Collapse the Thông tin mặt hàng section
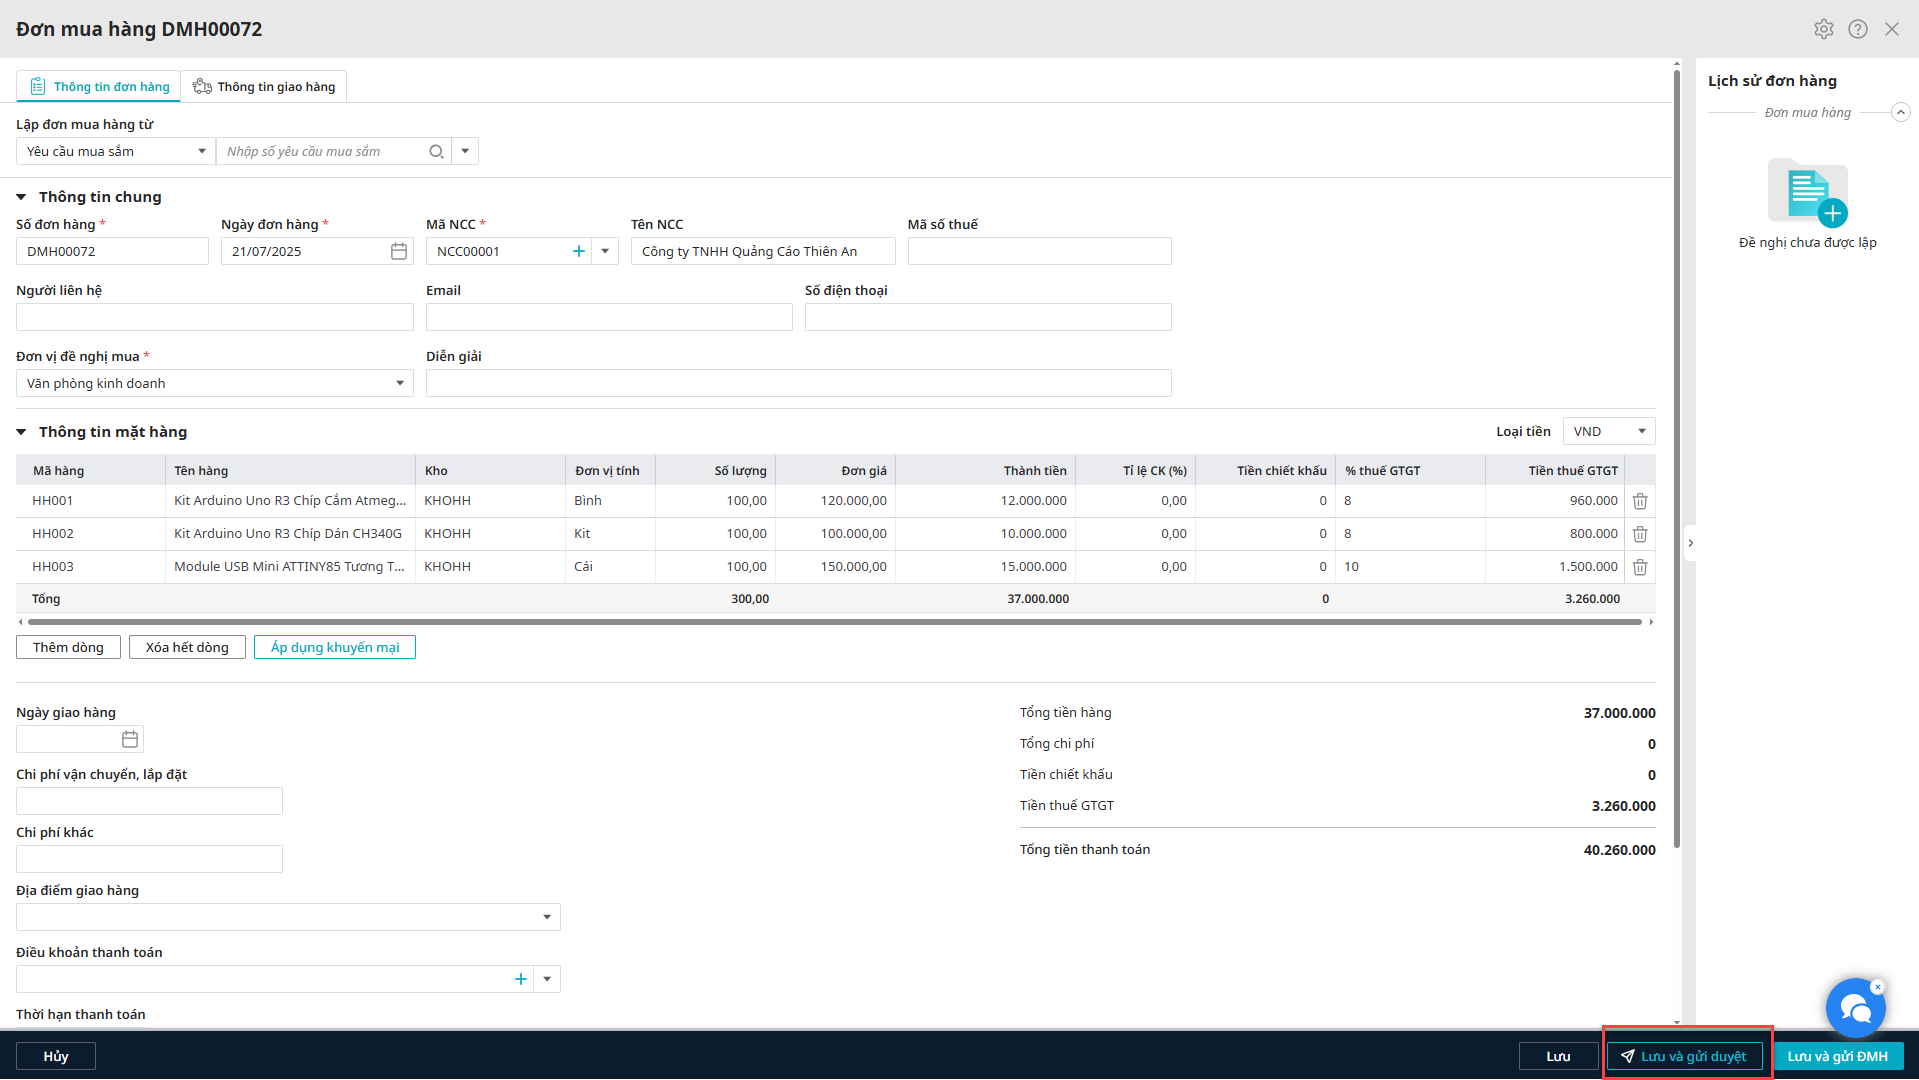Viewport: 1919px width, 1080px height. point(21,432)
